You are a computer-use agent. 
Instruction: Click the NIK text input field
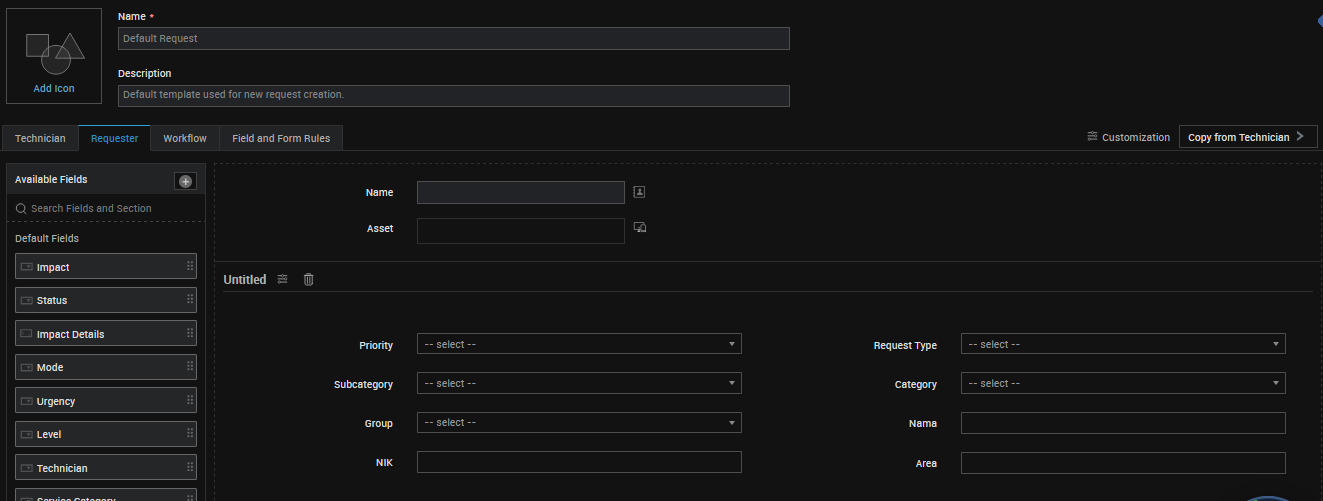579,462
